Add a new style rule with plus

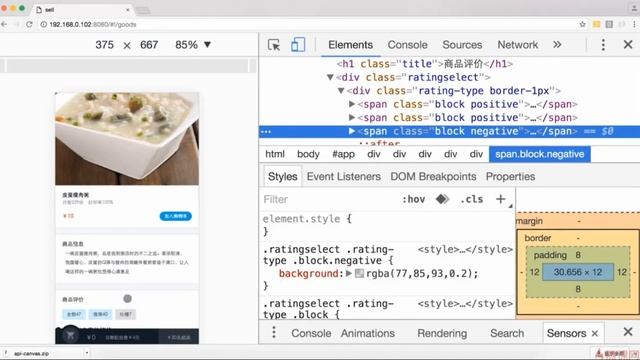(x=500, y=199)
